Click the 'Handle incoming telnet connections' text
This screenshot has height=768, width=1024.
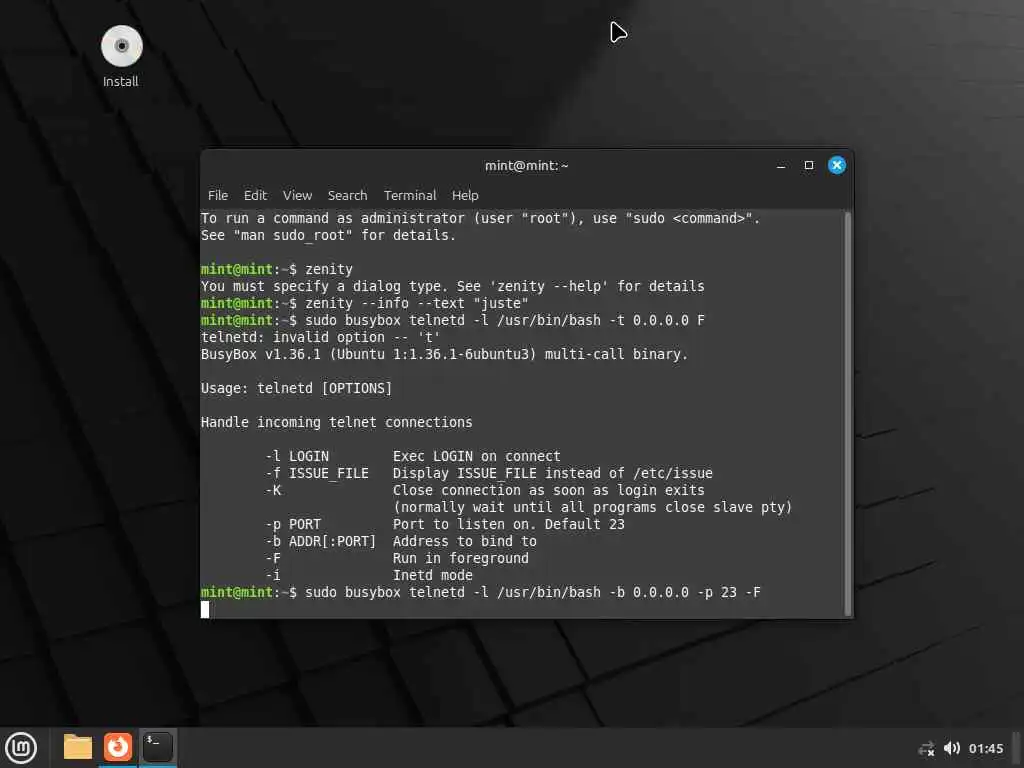tap(336, 422)
